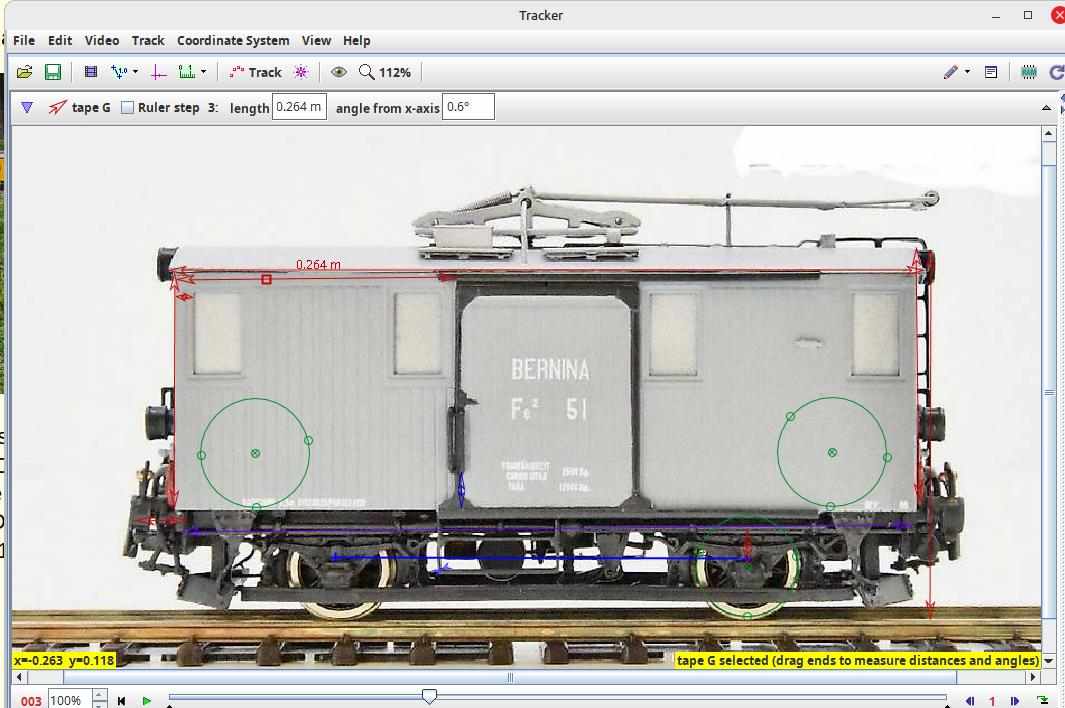Viewport: 1065px width, 708px height.
Task: Expand the pencil tool dropdown arrow
Action: tap(967, 71)
